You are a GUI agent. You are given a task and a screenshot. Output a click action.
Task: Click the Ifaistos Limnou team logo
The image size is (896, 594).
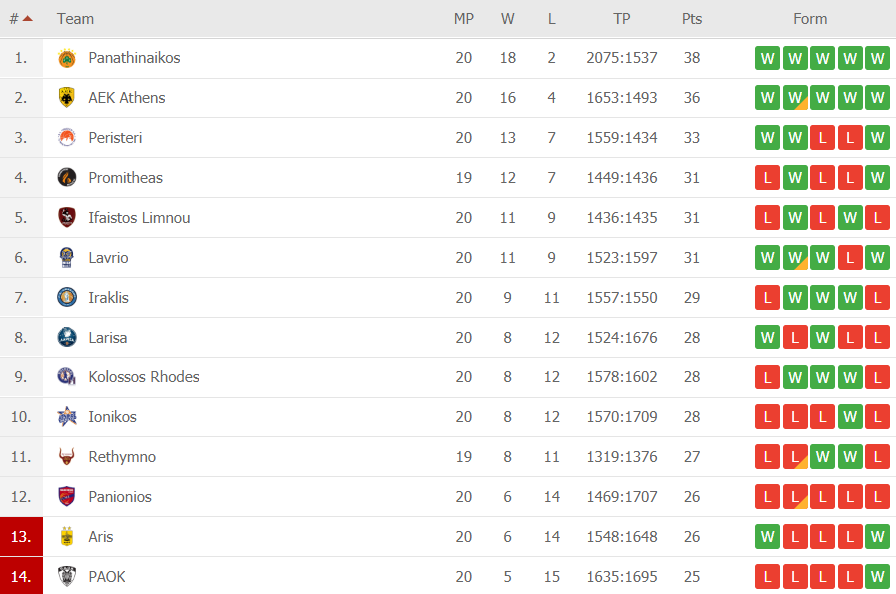tap(67, 218)
